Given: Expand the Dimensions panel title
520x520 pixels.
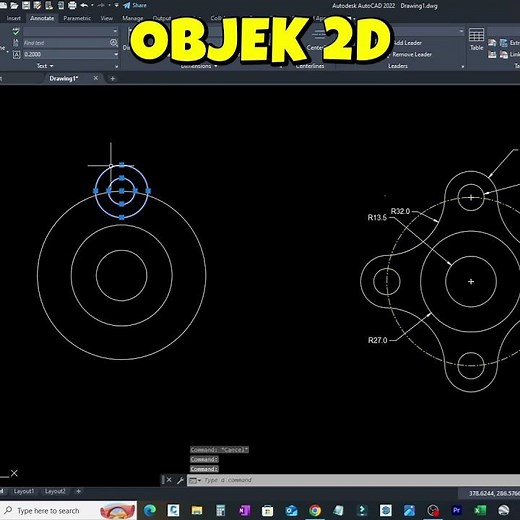Looking at the screenshot, I should tap(199, 66).
